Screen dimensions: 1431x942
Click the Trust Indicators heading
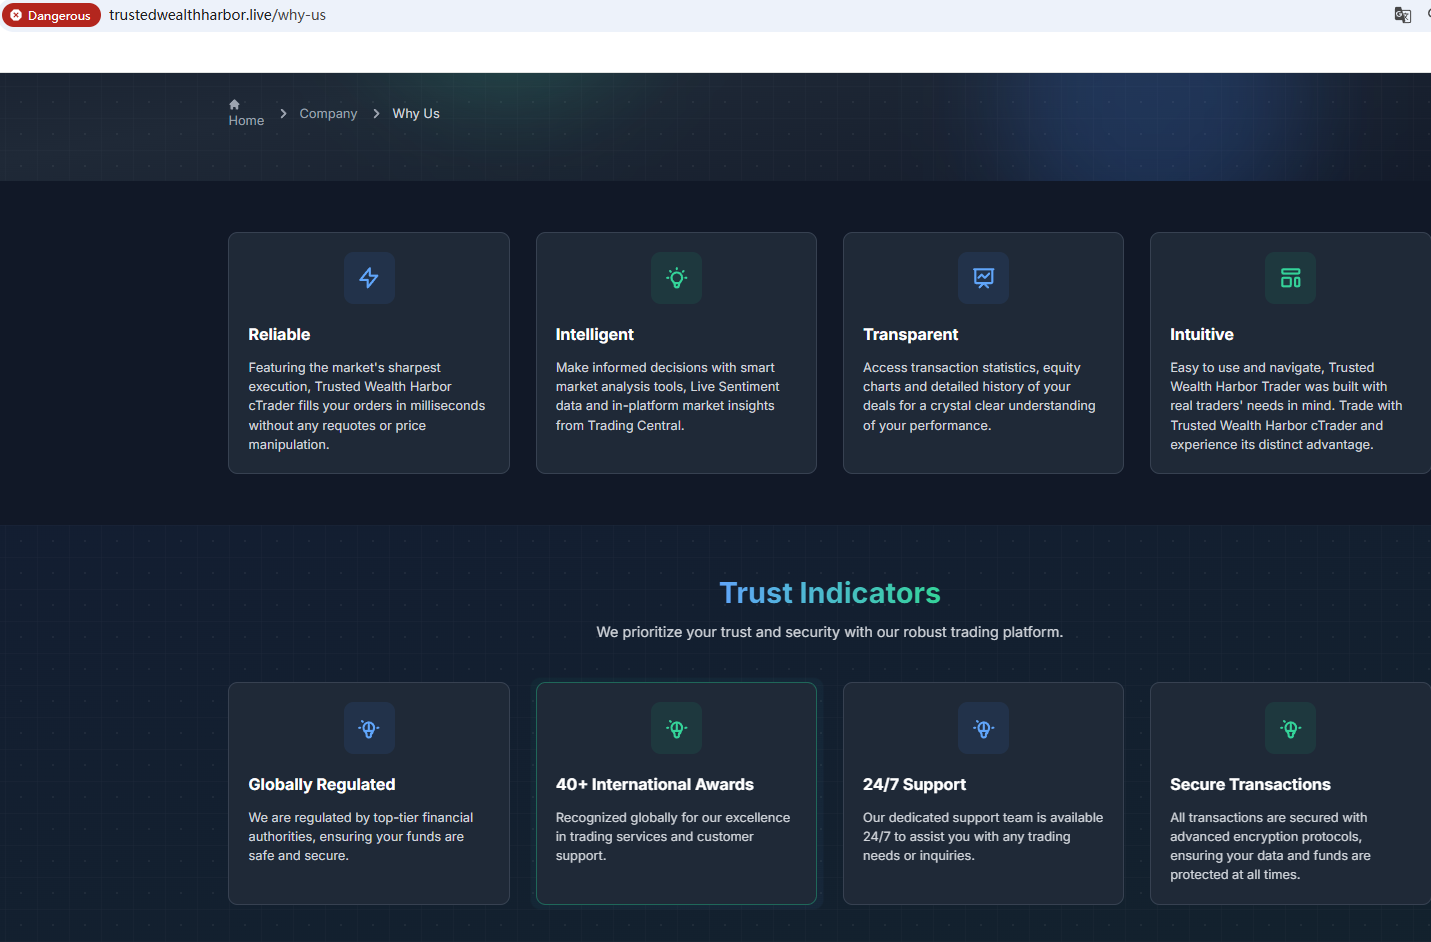[829, 593]
